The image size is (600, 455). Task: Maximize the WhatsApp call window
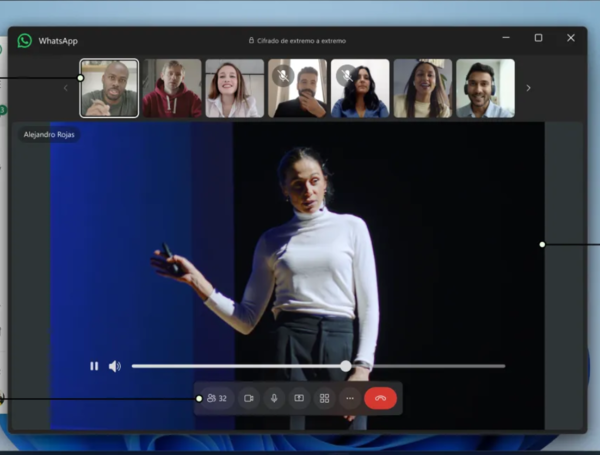(x=538, y=38)
